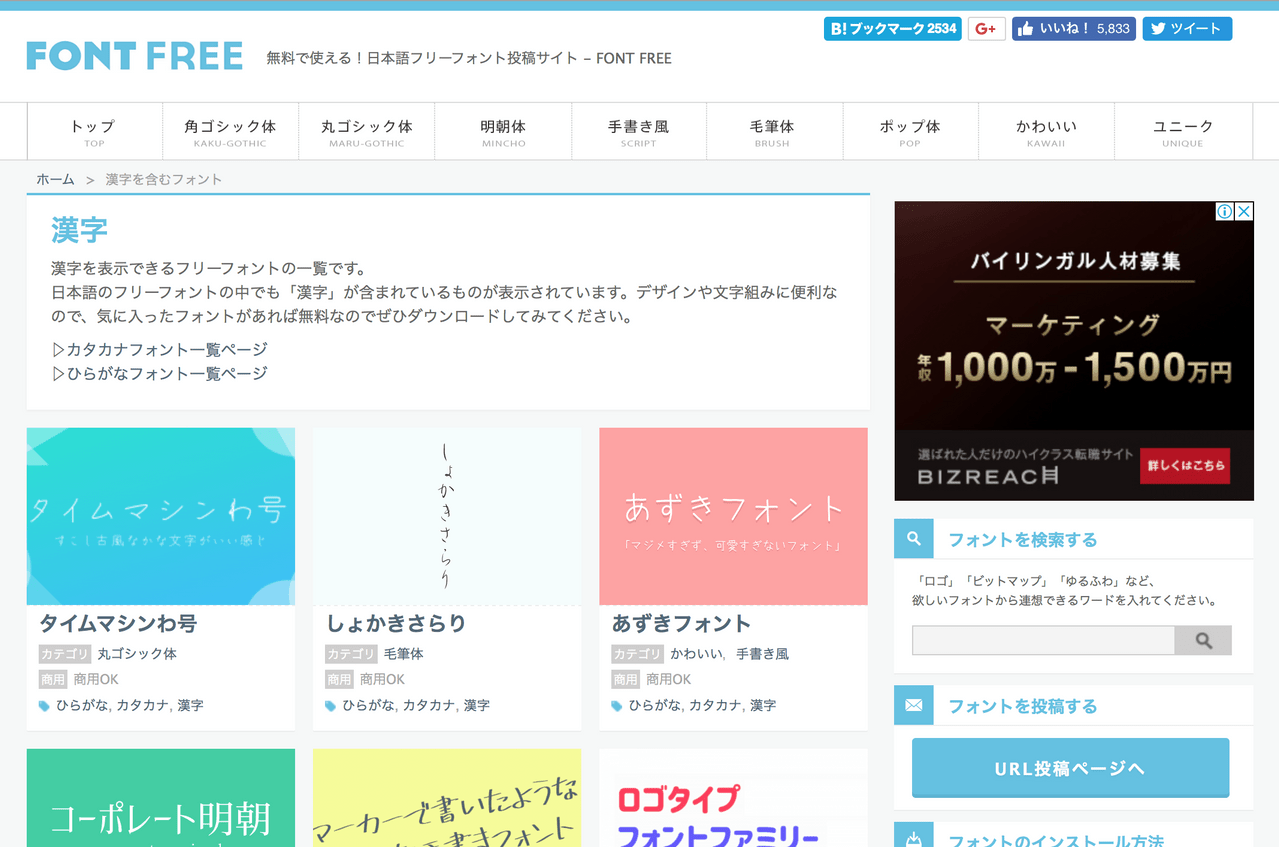Open the タイムマシンわ号 preview thumbnail
The height and width of the screenshot is (847, 1279).
(x=161, y=516)
